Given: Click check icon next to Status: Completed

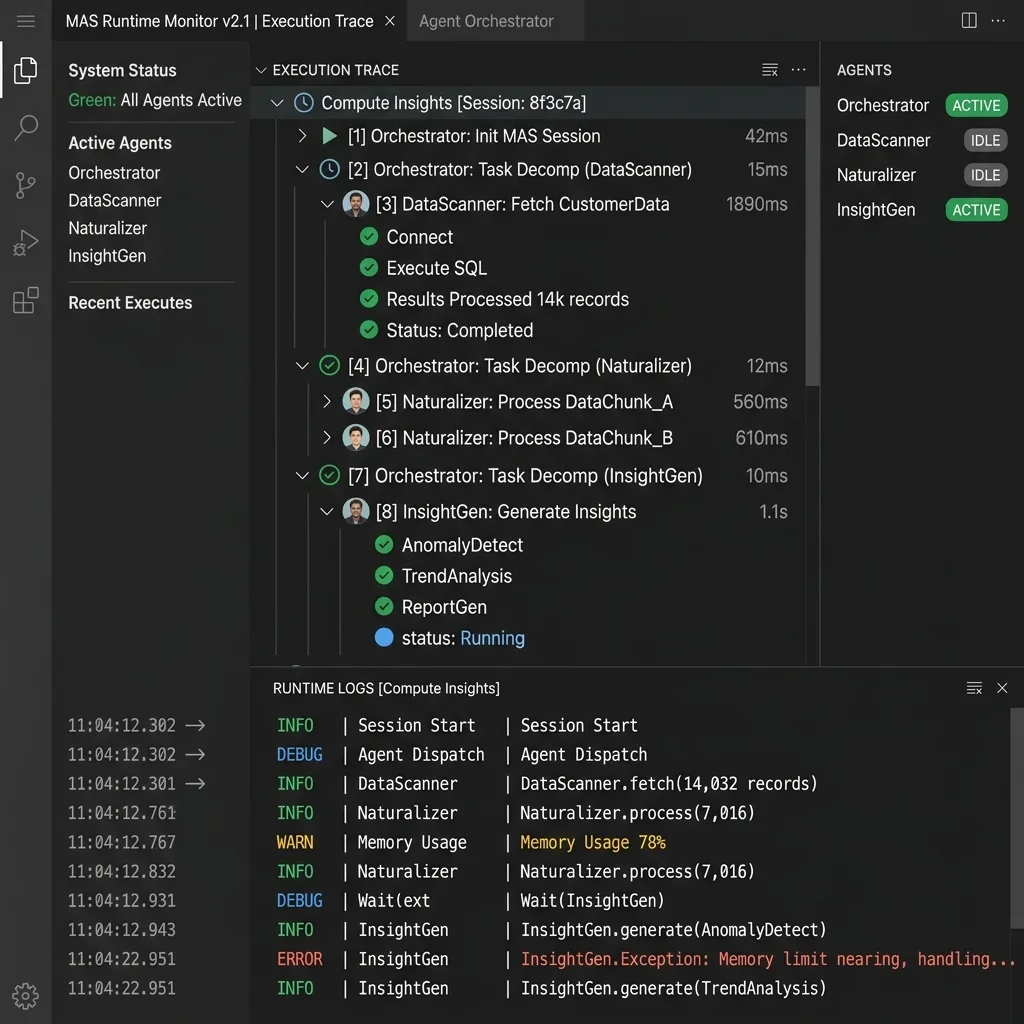Looking at the screenshot, I should point(369,330).
